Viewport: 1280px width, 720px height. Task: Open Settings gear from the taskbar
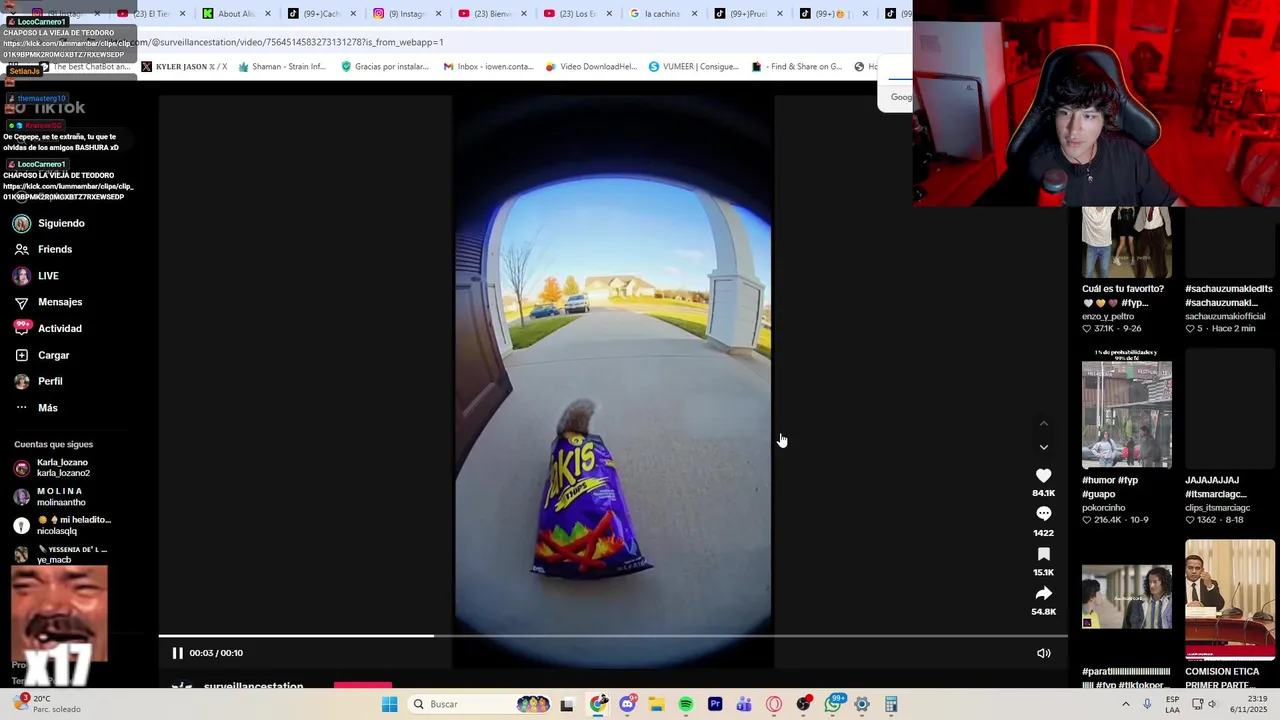pos(862,704)
